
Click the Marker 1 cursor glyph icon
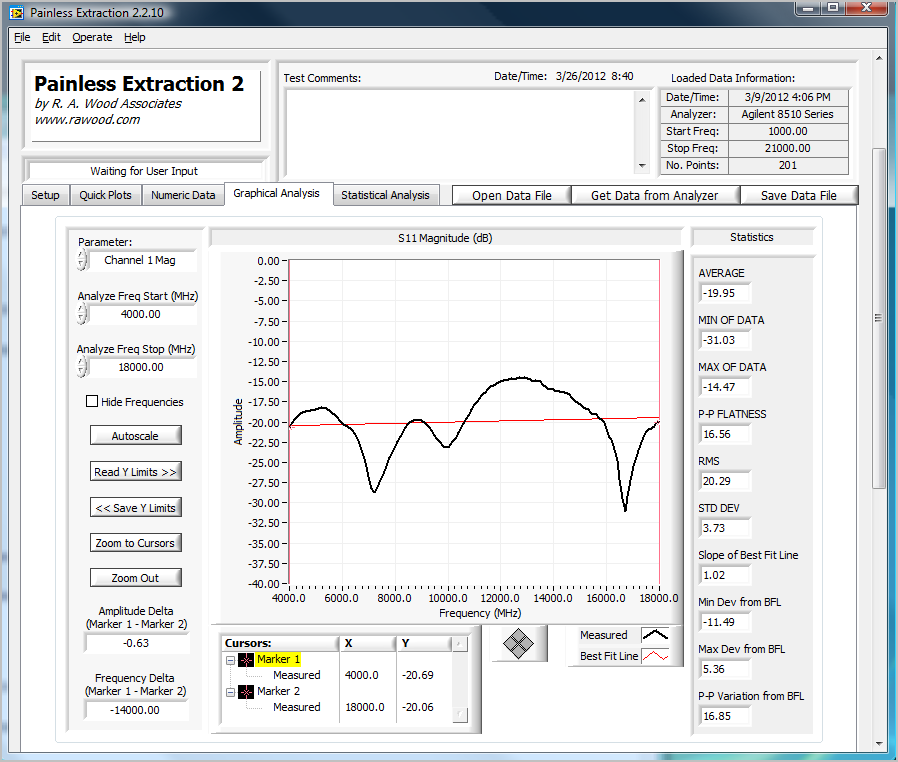tap(246, 660)
